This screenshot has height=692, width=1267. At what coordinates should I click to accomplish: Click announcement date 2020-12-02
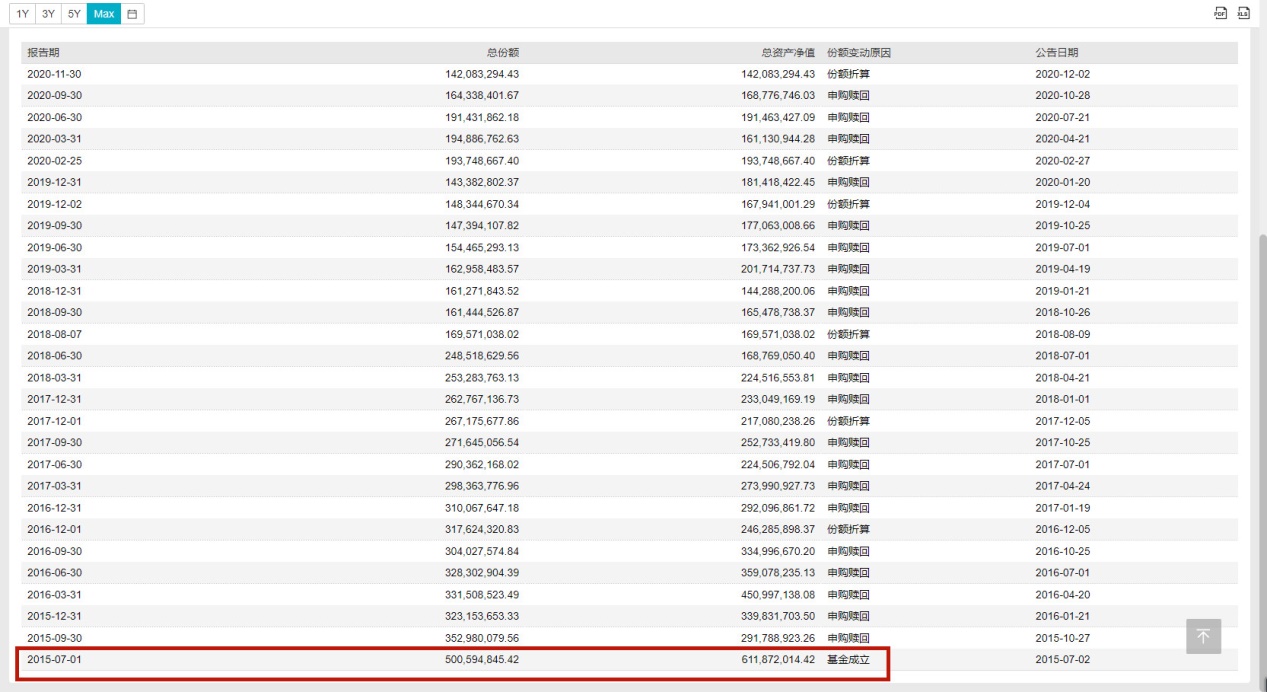point(1062,74)
